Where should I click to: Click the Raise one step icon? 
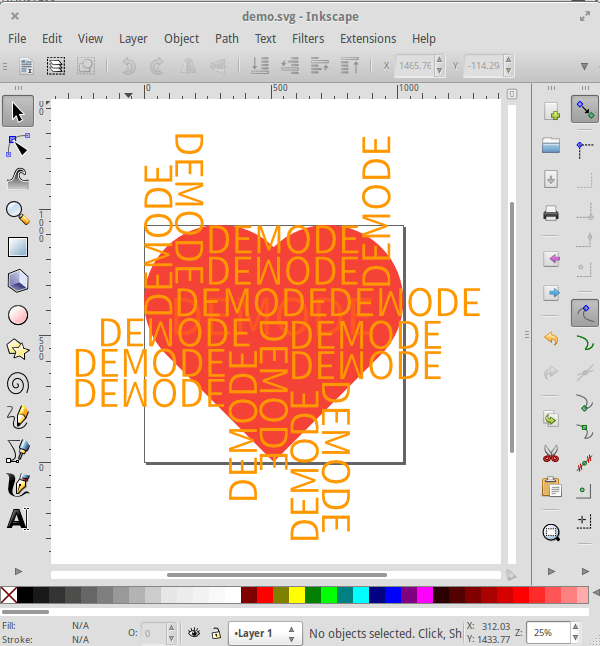coord(320,66)
